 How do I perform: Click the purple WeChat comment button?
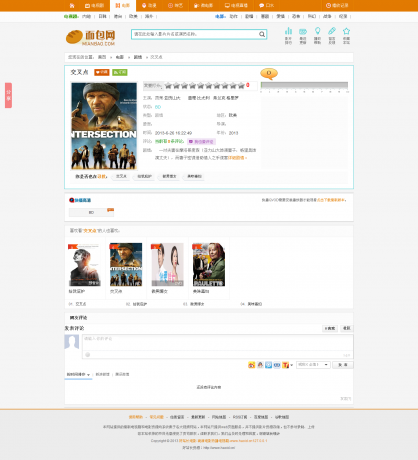click(x=201, y=142)
